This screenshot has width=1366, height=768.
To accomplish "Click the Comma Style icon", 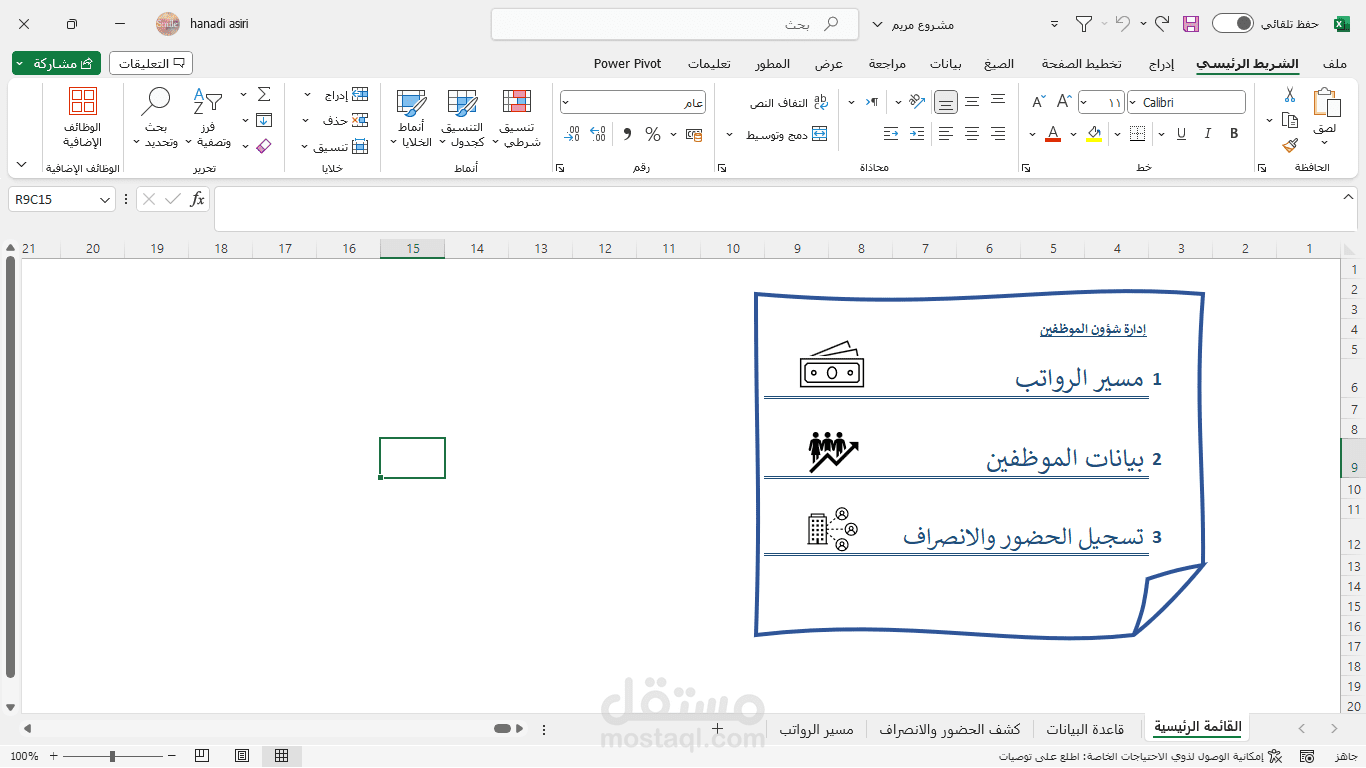I will [627, 134].
